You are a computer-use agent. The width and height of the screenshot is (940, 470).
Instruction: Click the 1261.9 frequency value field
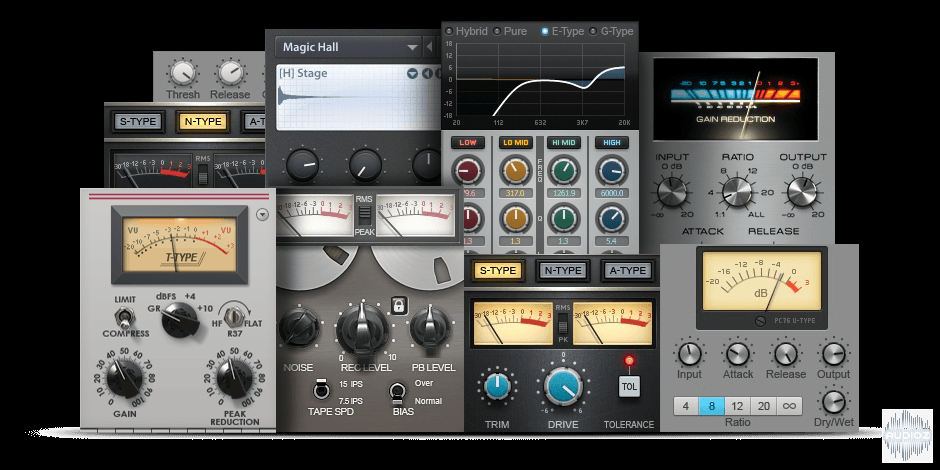click(564, 193)
